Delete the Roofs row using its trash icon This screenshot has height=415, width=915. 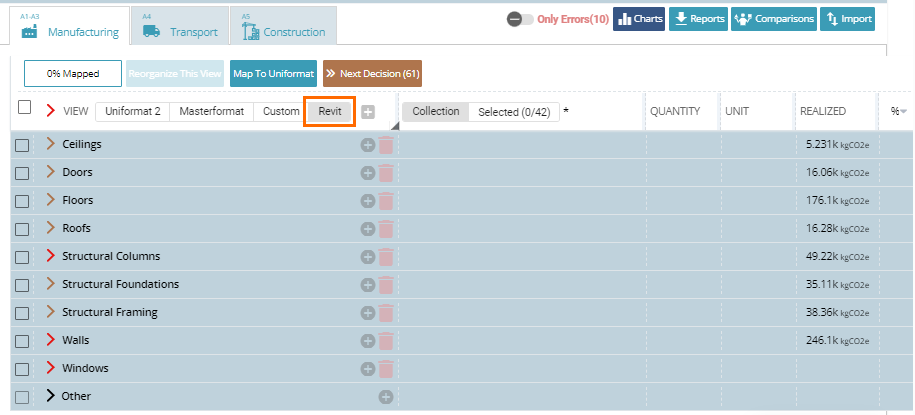pyautogui.click(x=386, y=229)
